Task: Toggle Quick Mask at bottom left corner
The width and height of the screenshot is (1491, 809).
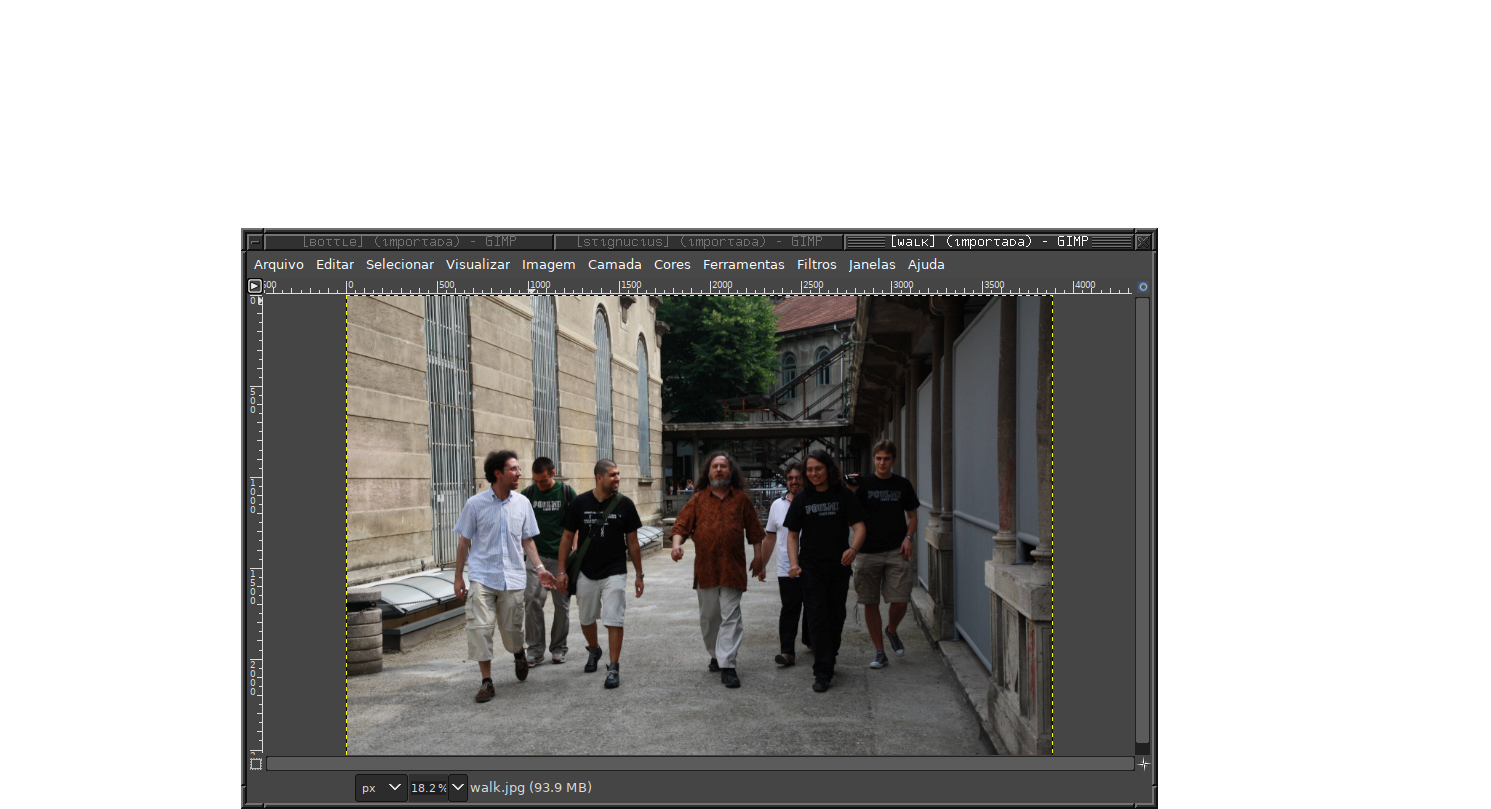Action: pyautogui.click(x=256, y=764)
